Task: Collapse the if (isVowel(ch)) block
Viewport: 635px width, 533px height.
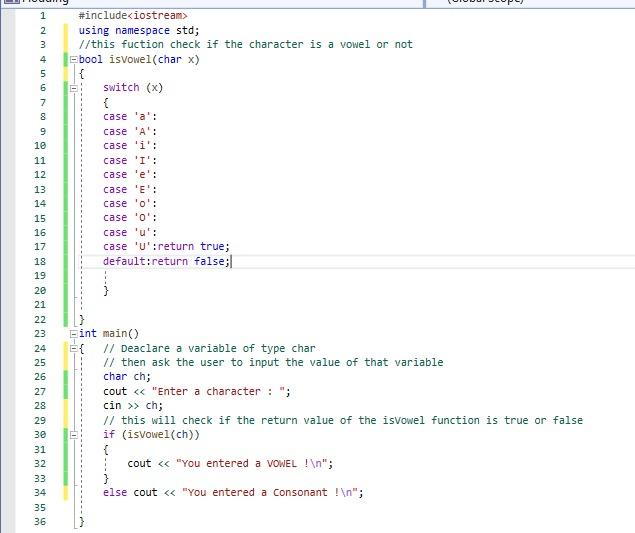Action: (x=73, y=435)
